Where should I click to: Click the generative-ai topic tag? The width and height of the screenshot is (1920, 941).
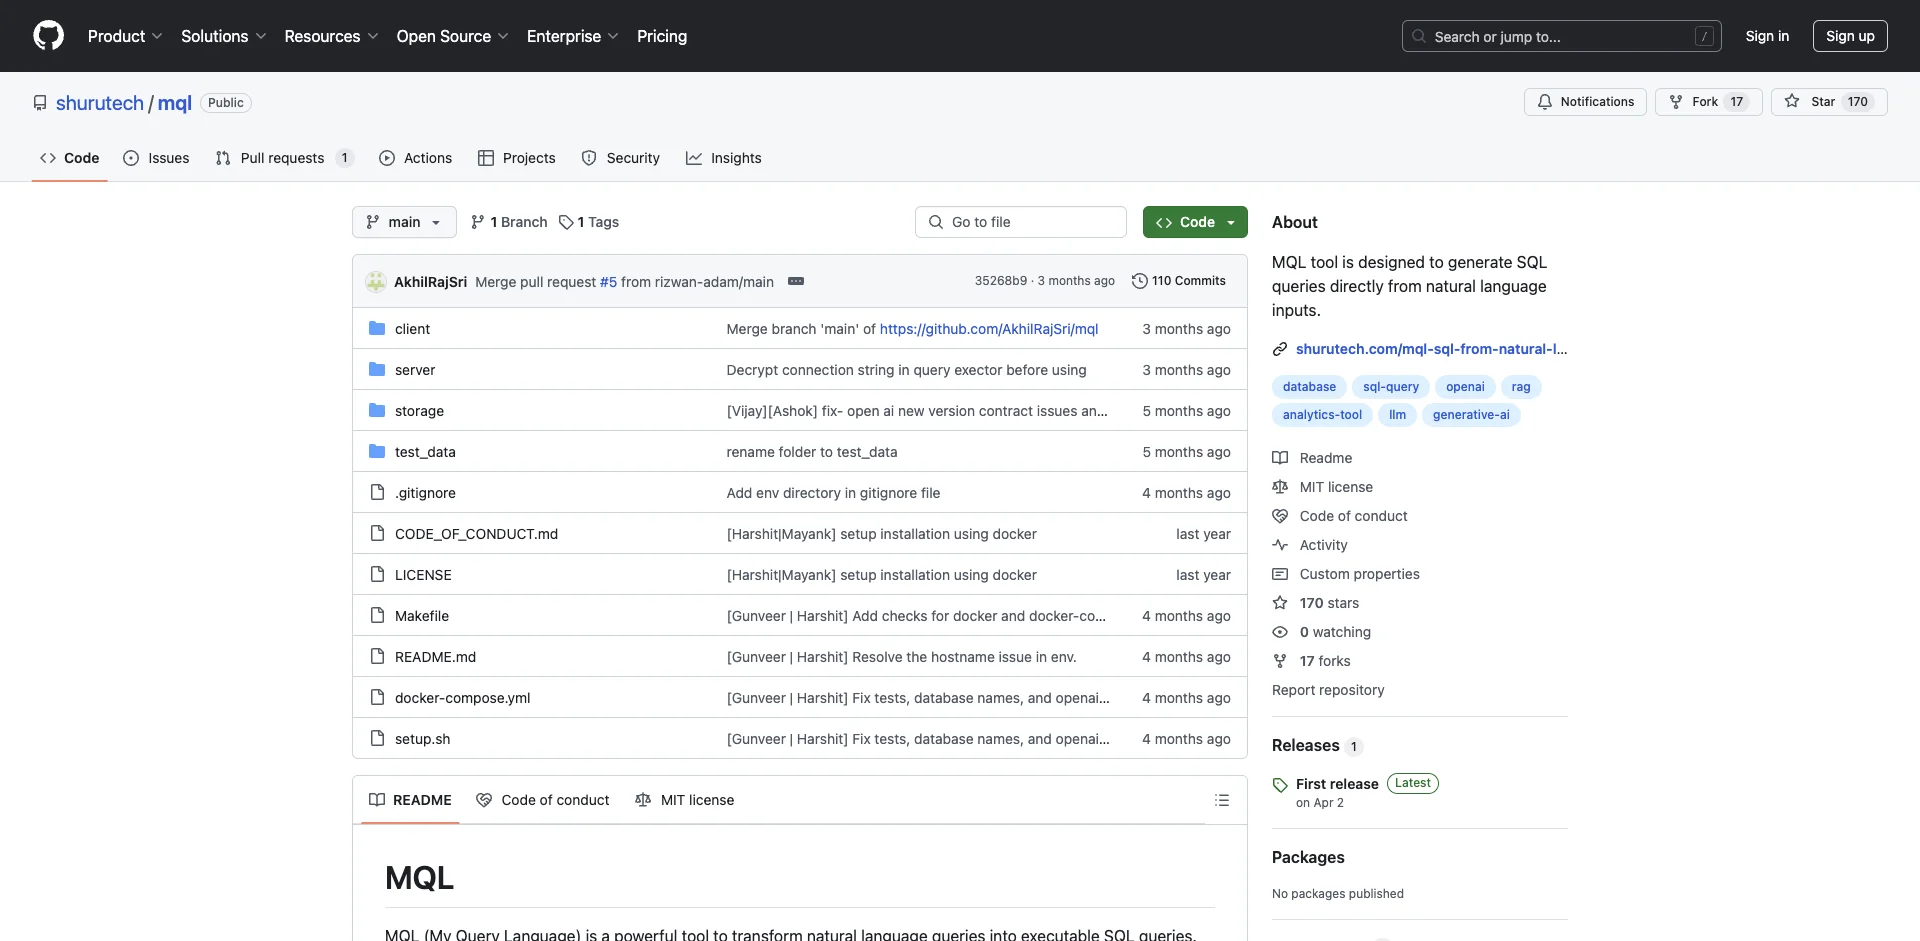tap(1471, 415)
